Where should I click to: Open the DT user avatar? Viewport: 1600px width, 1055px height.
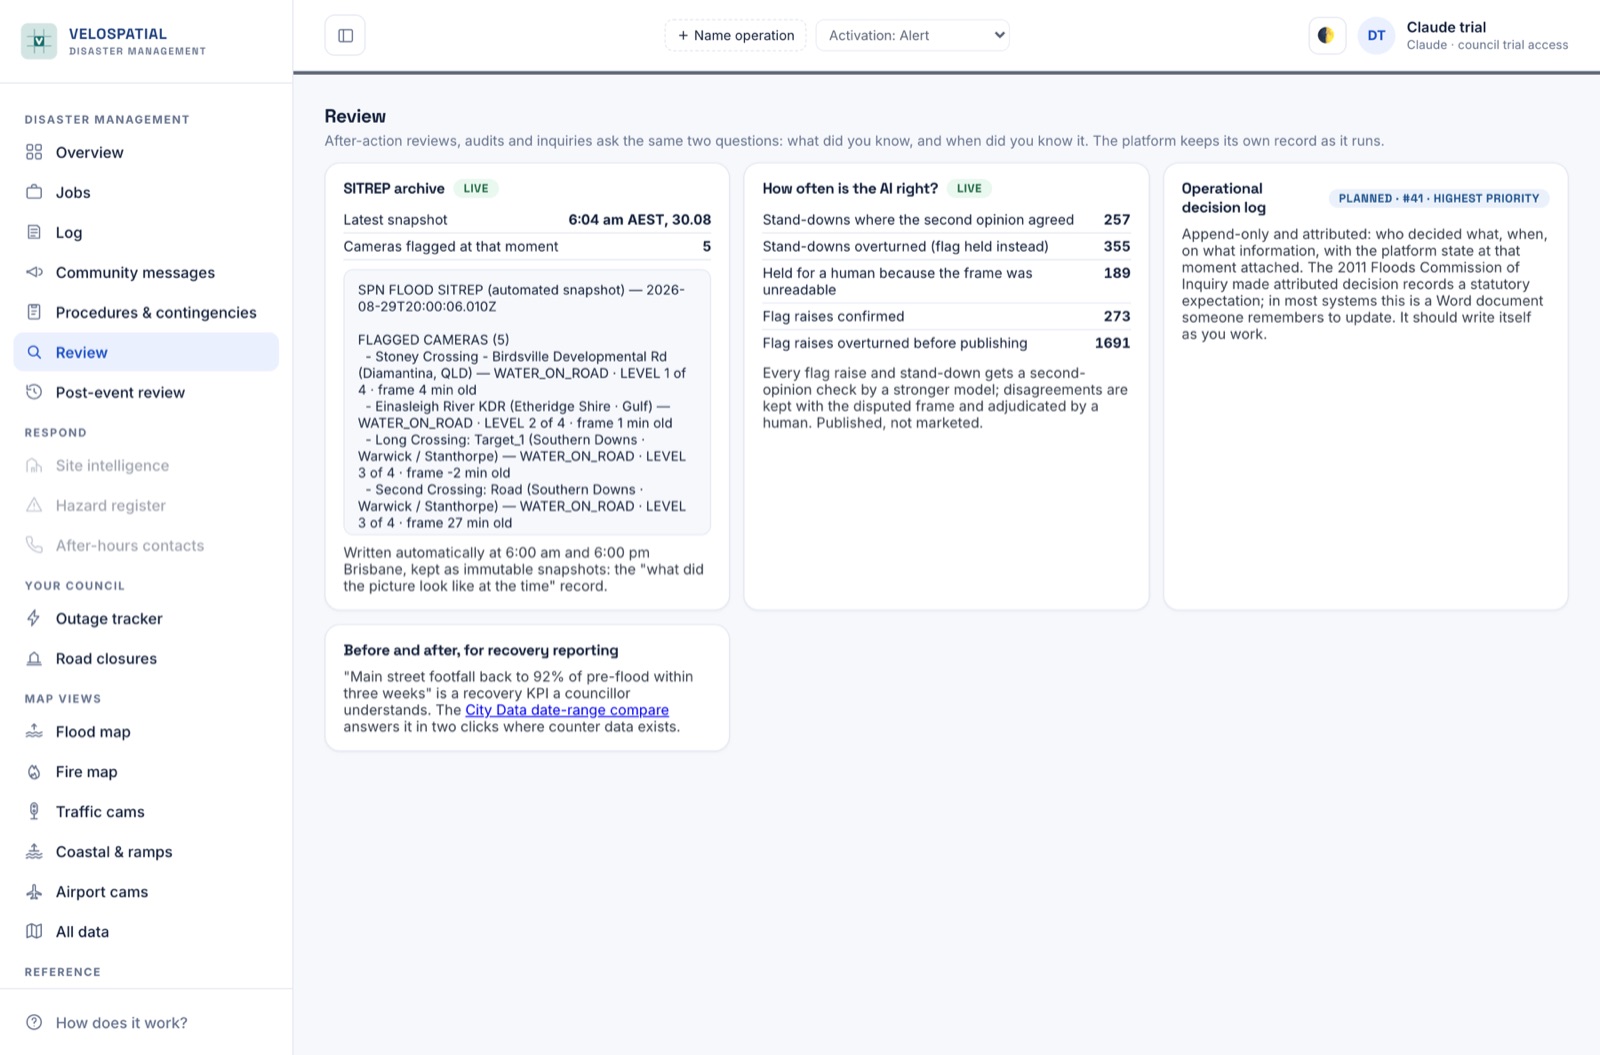coord(1376,36)
